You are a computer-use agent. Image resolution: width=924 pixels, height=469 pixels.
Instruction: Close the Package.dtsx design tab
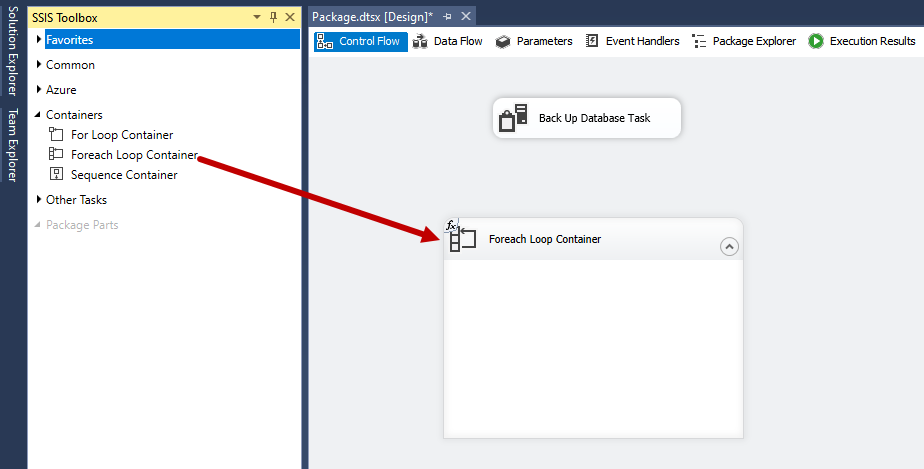point(466,16)
